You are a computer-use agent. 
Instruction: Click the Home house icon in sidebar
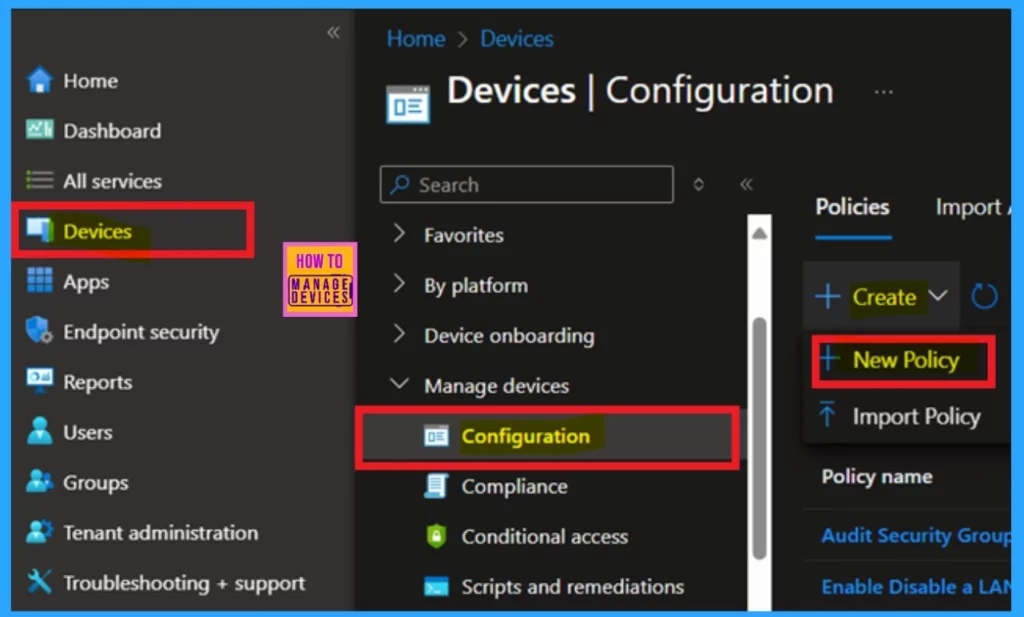(39, 81)
